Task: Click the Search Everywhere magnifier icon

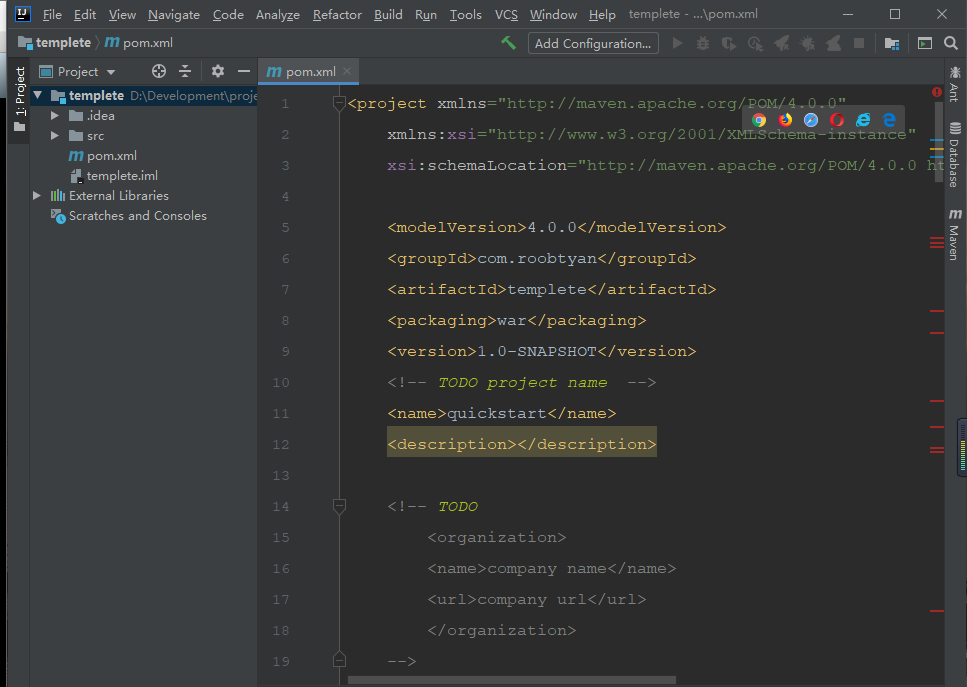Action: click(951, 43)
